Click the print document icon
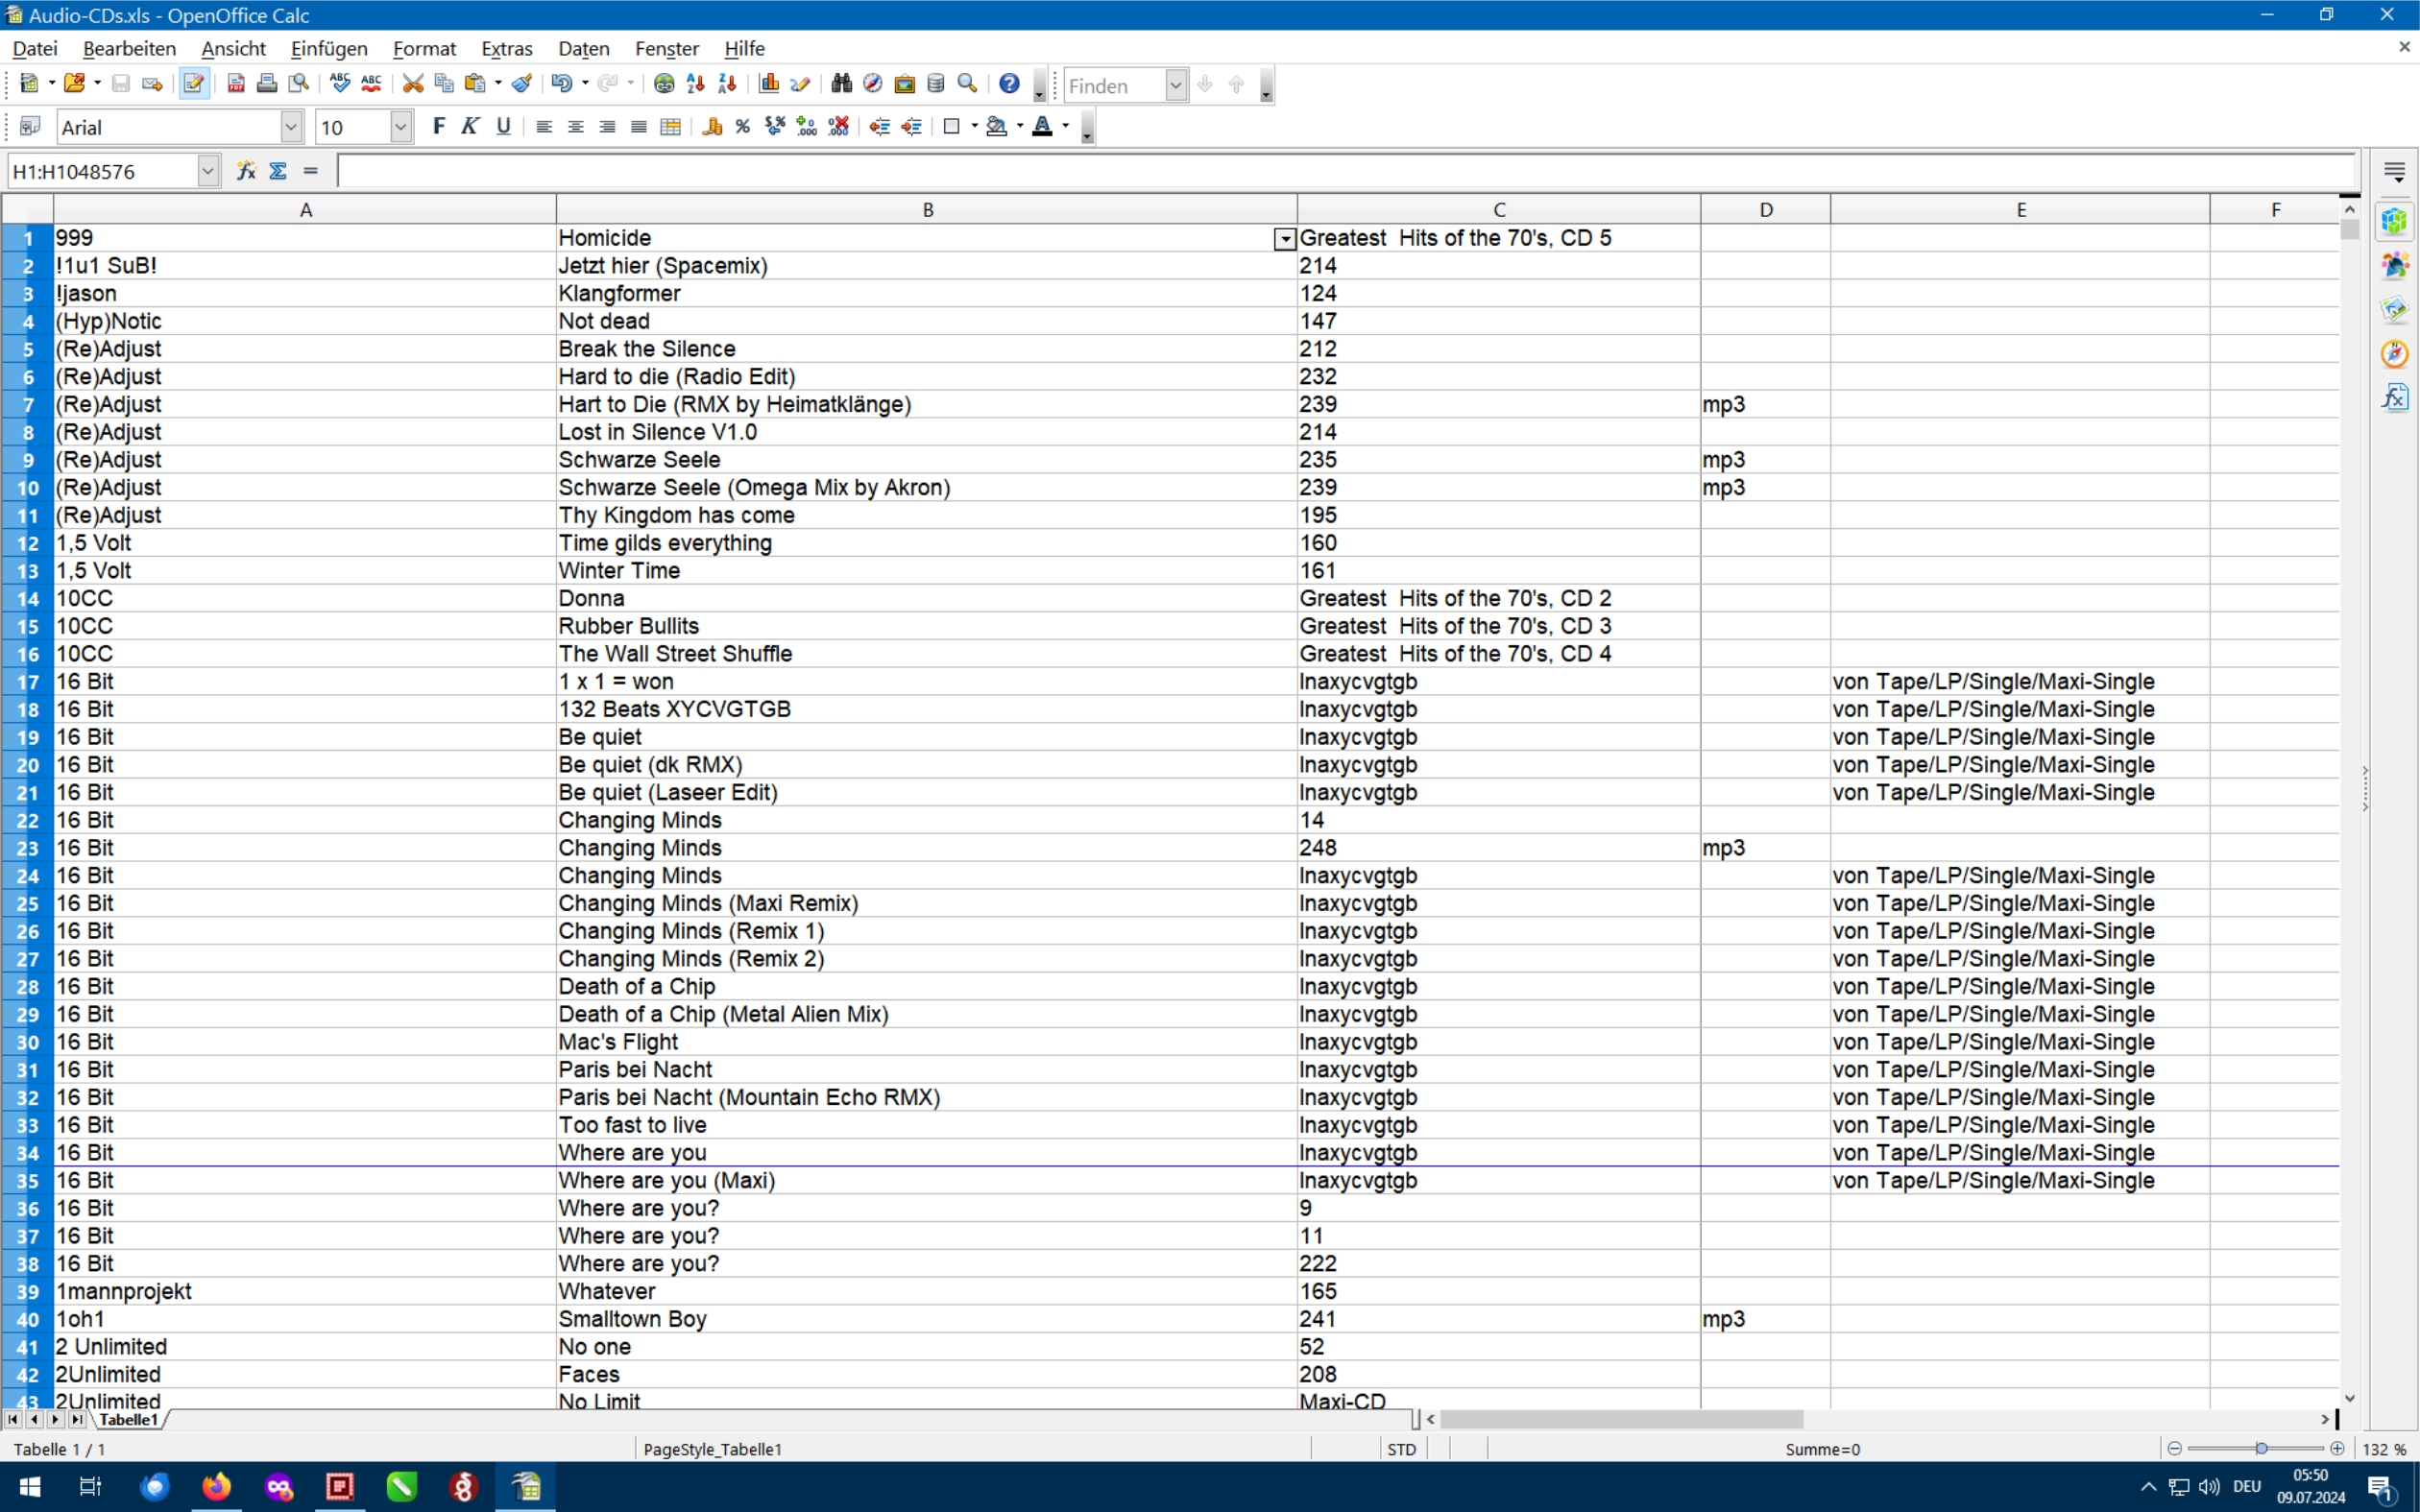The height and width of the screenshot is (1512, 2420). (267, 84)
